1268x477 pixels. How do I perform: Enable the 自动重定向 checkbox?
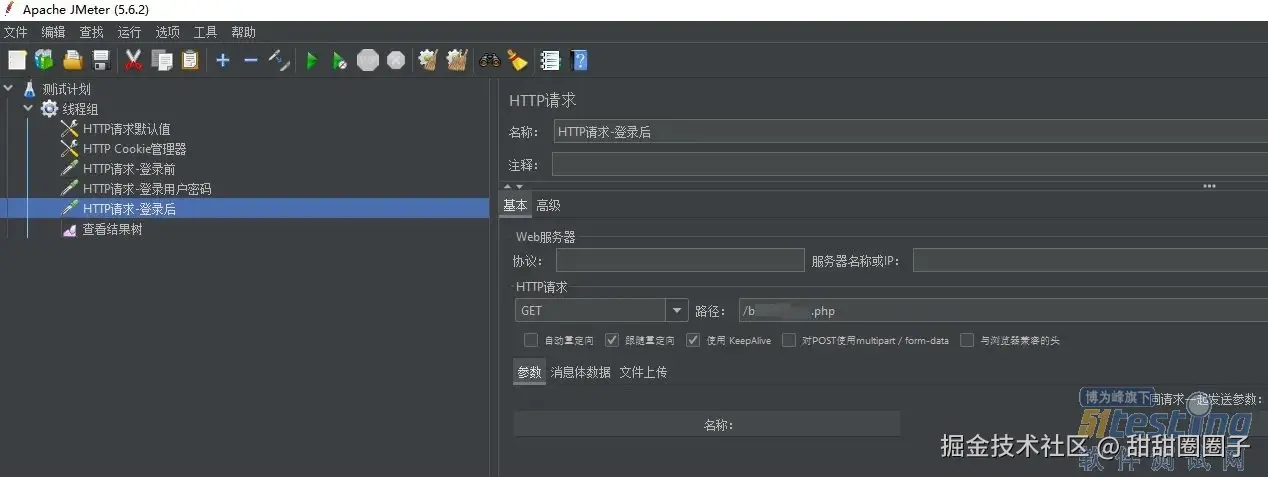coord(531,340)
